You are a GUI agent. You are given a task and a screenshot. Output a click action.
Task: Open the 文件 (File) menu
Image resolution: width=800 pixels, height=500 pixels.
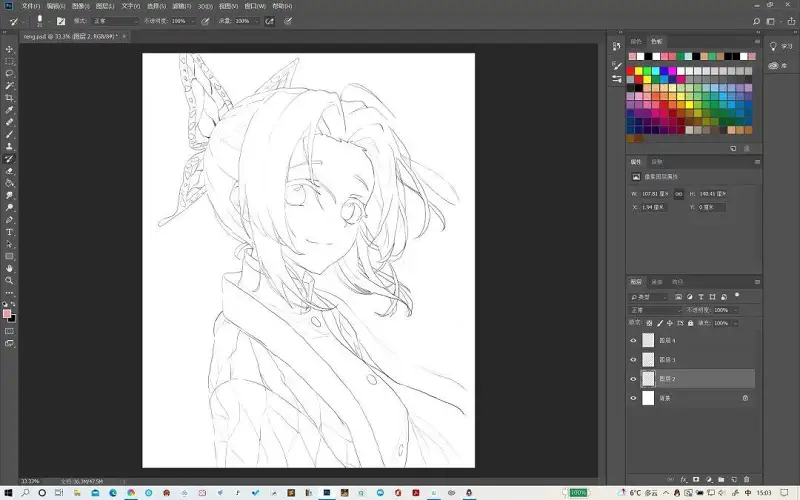31,6
